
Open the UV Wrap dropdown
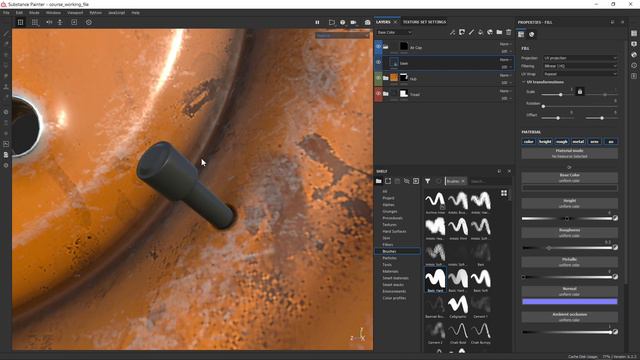click(x=580, y=74)
